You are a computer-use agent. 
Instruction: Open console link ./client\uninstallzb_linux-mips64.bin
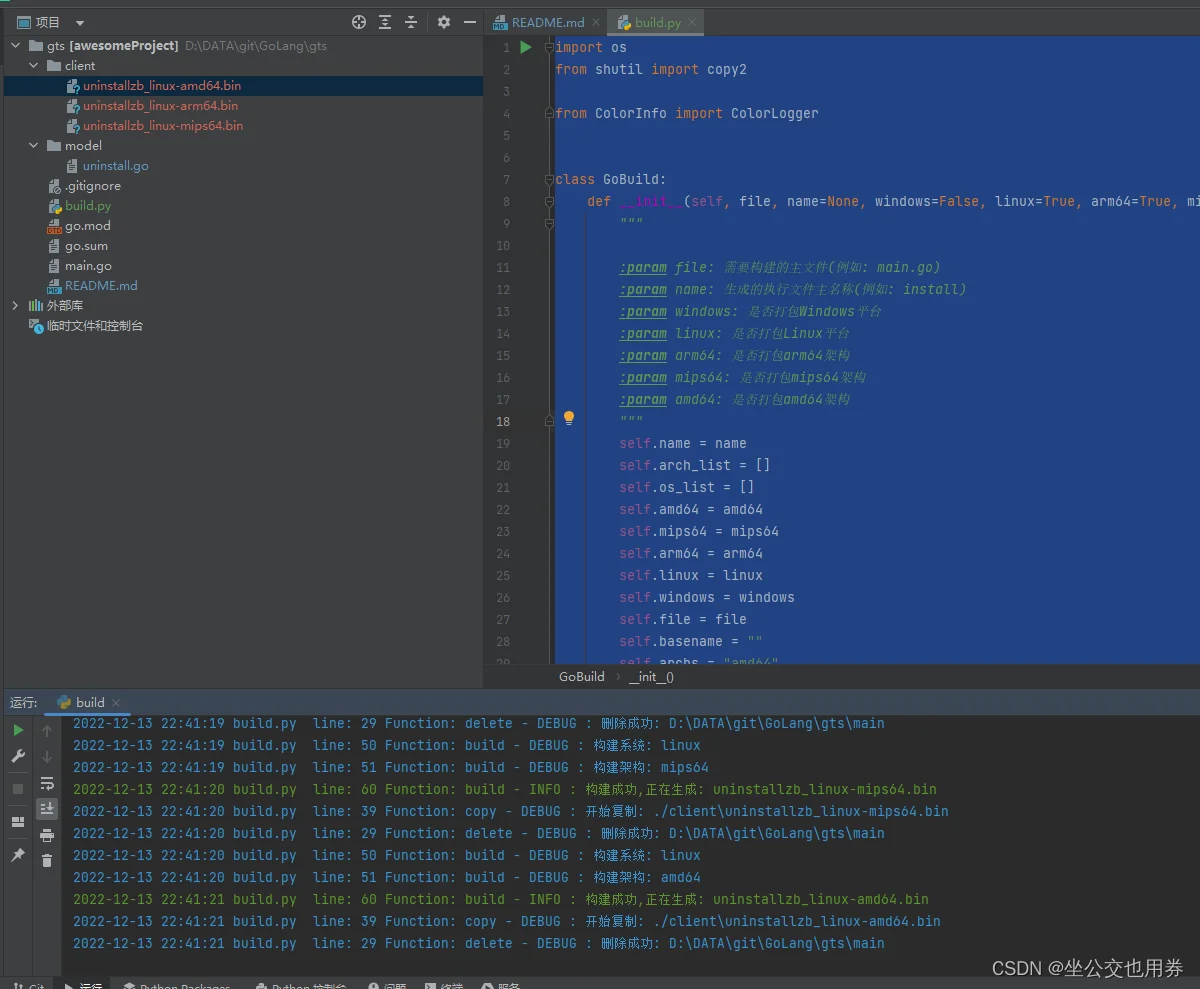click(x=800, y=811)
